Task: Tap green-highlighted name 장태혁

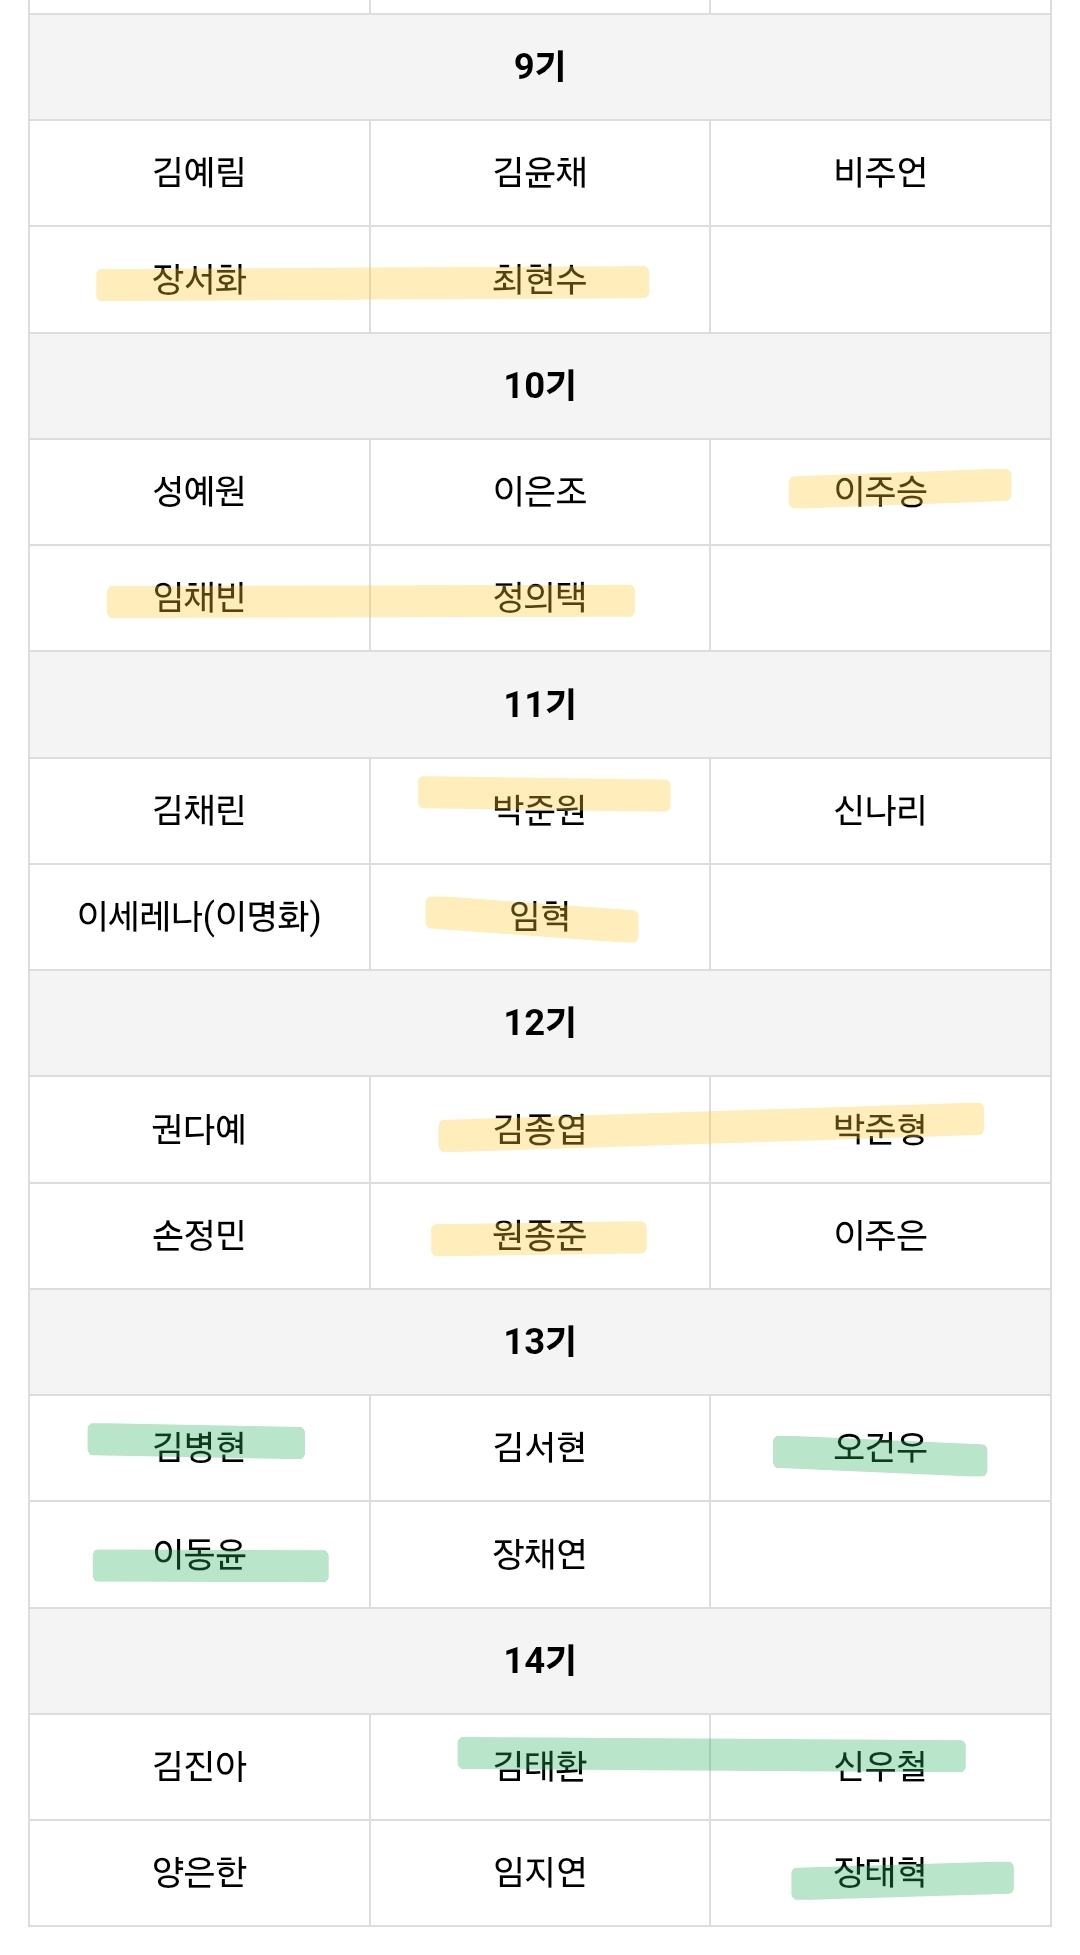Action: 880,1872
